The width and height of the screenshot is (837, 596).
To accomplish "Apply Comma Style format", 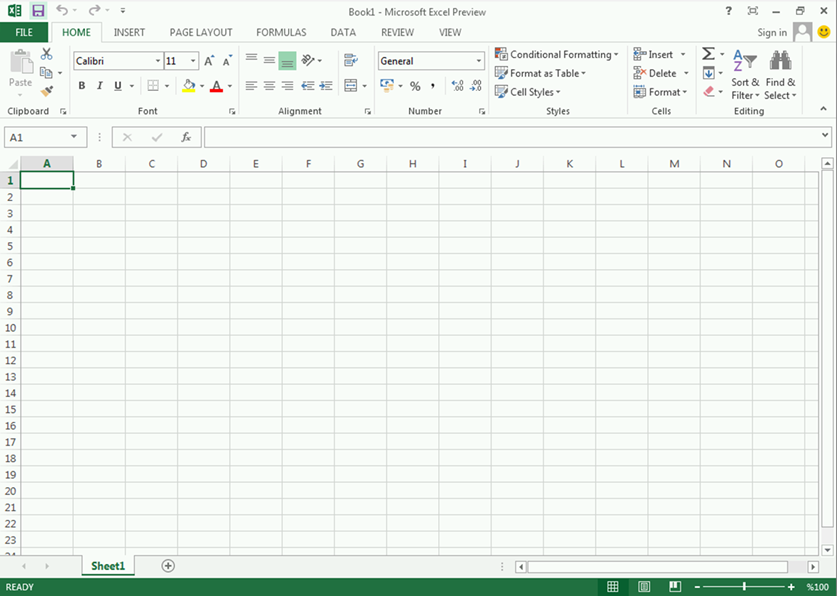I will pos(433,86).
